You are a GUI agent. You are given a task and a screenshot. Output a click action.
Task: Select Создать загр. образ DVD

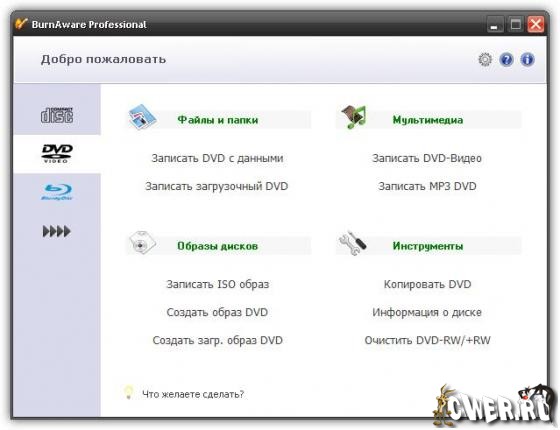coord(218,340)
